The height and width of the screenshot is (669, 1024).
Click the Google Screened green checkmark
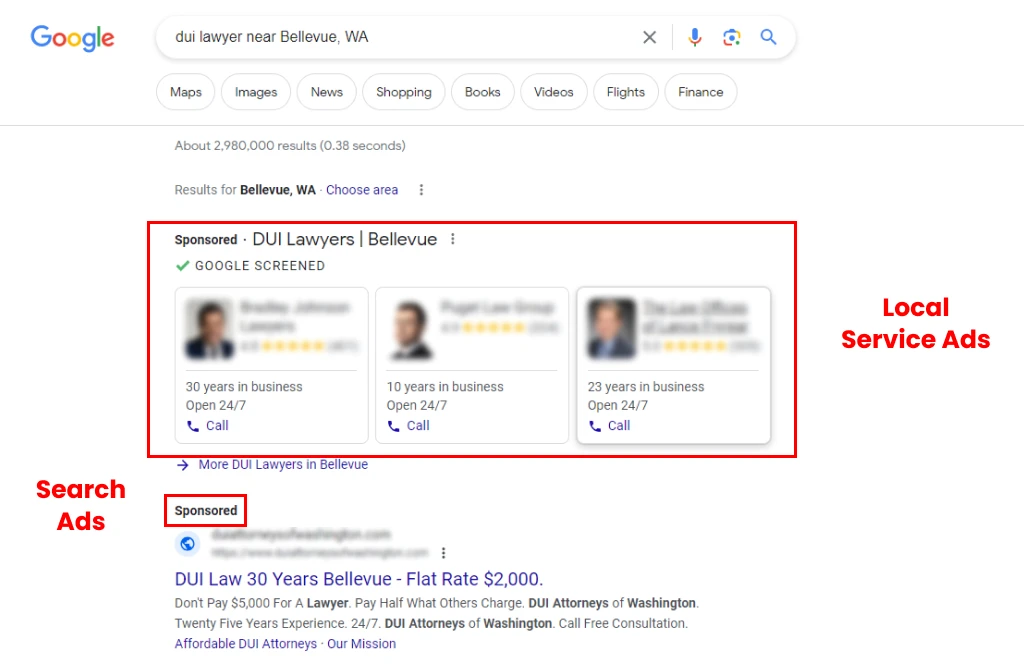pos(183,266)
